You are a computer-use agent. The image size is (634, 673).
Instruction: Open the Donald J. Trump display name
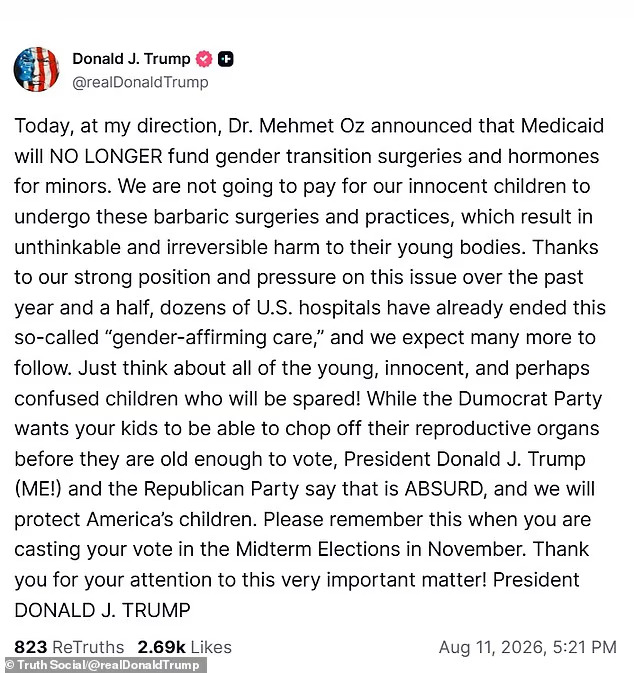pos(131,59)
